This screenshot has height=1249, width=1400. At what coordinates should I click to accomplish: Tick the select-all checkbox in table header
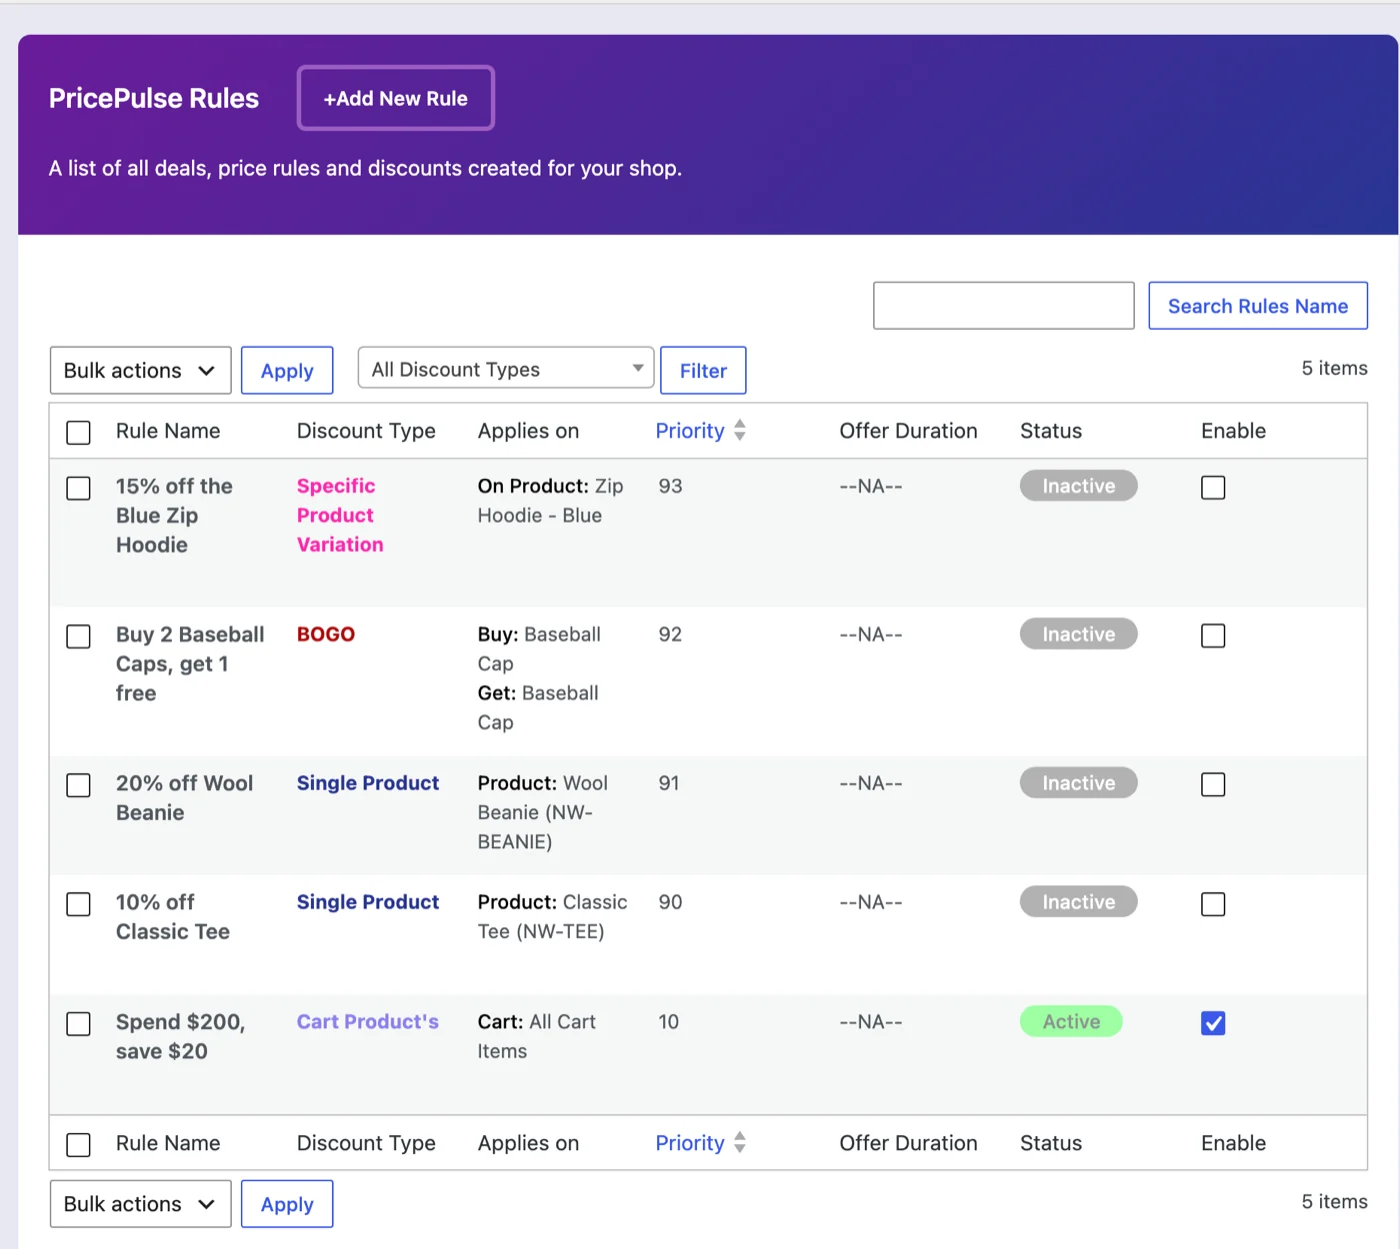click(x=78, y=432)
